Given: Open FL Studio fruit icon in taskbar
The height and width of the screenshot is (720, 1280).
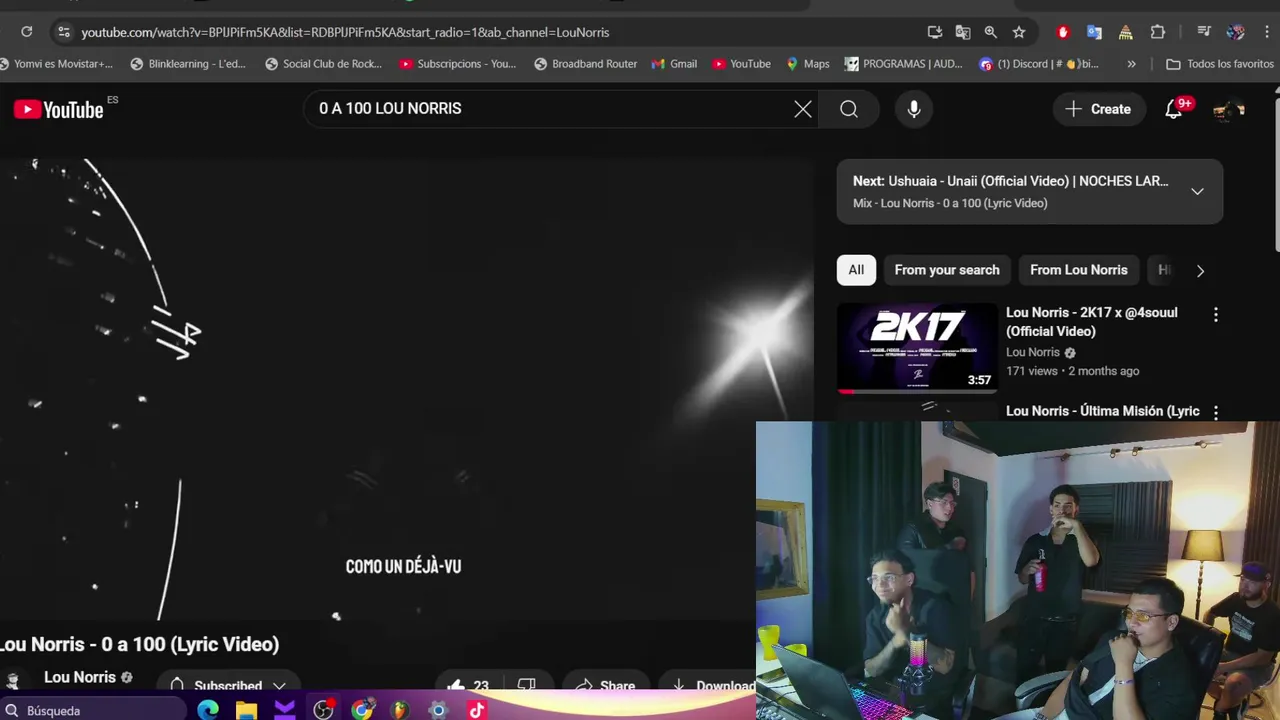Looking at the screenshot, I should 400,710.
